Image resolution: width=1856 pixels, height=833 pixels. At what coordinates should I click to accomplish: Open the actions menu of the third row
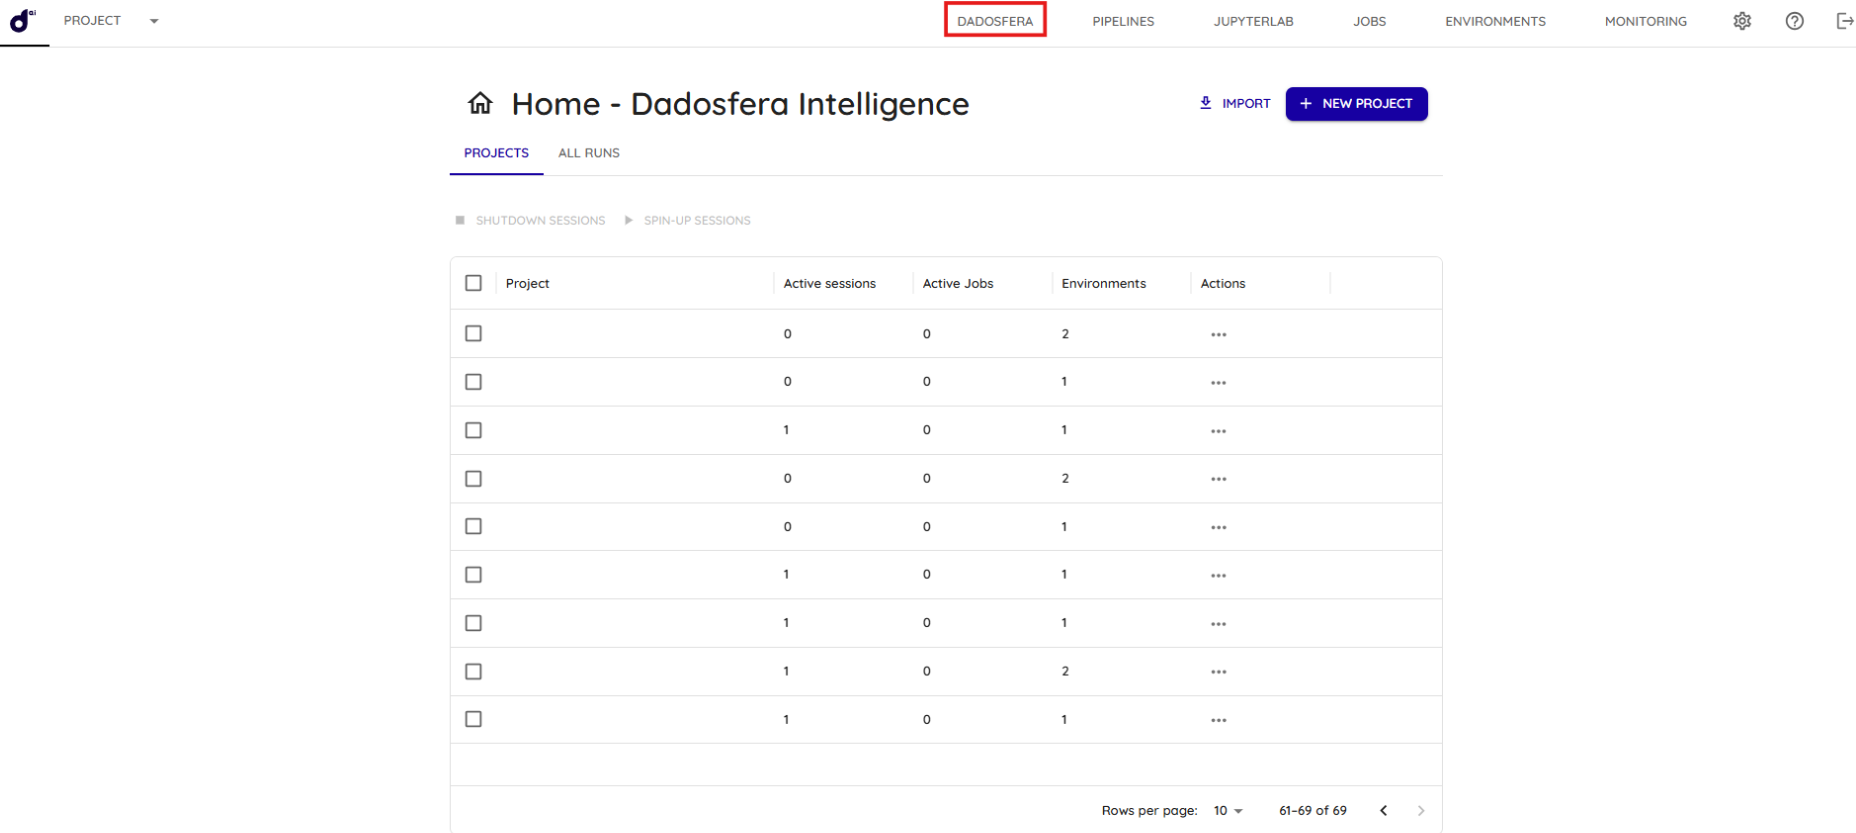pyautogui.click(x=1218, y=431)
